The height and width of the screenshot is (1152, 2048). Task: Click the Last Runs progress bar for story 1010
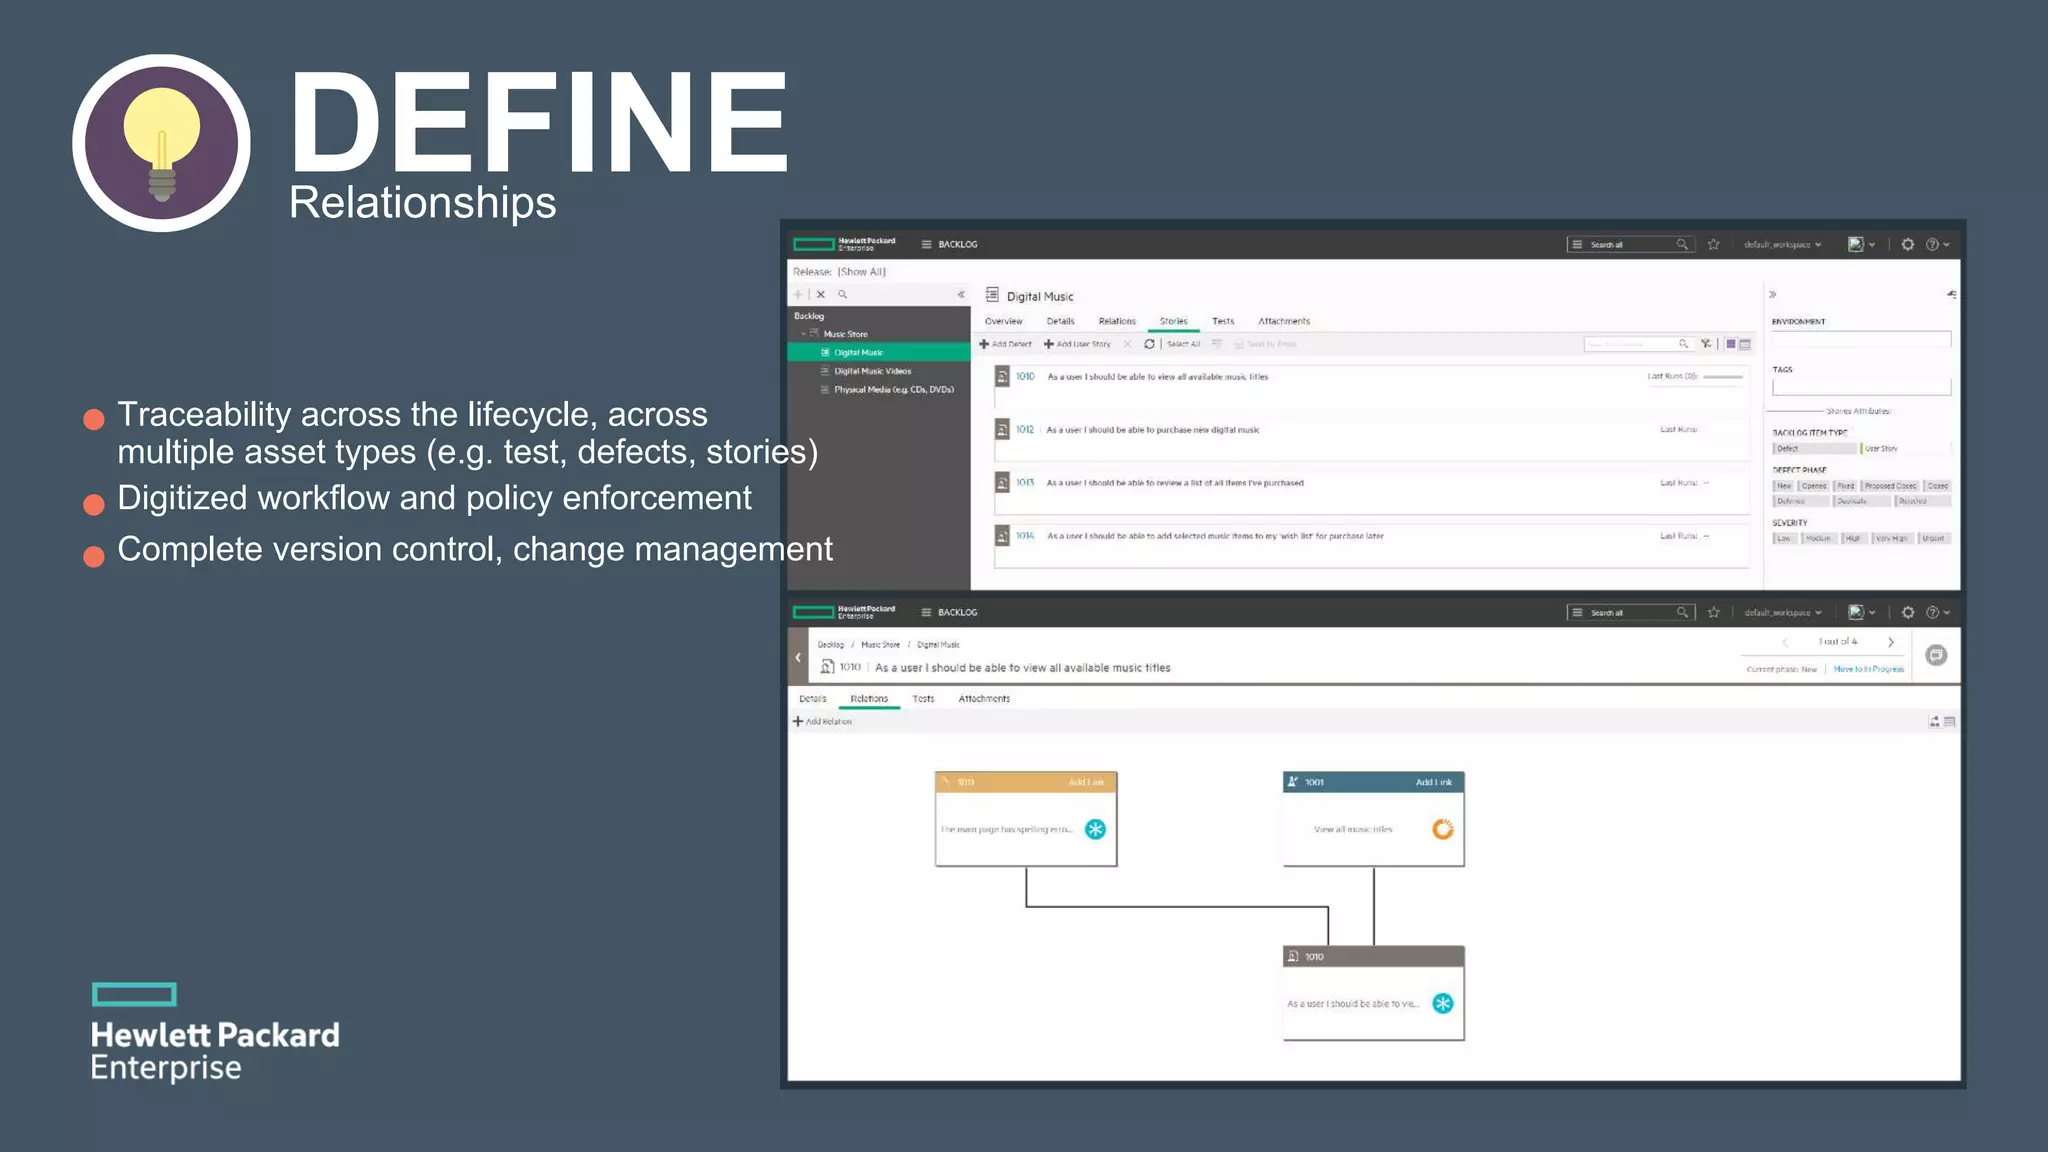[x=1723, y=377]
